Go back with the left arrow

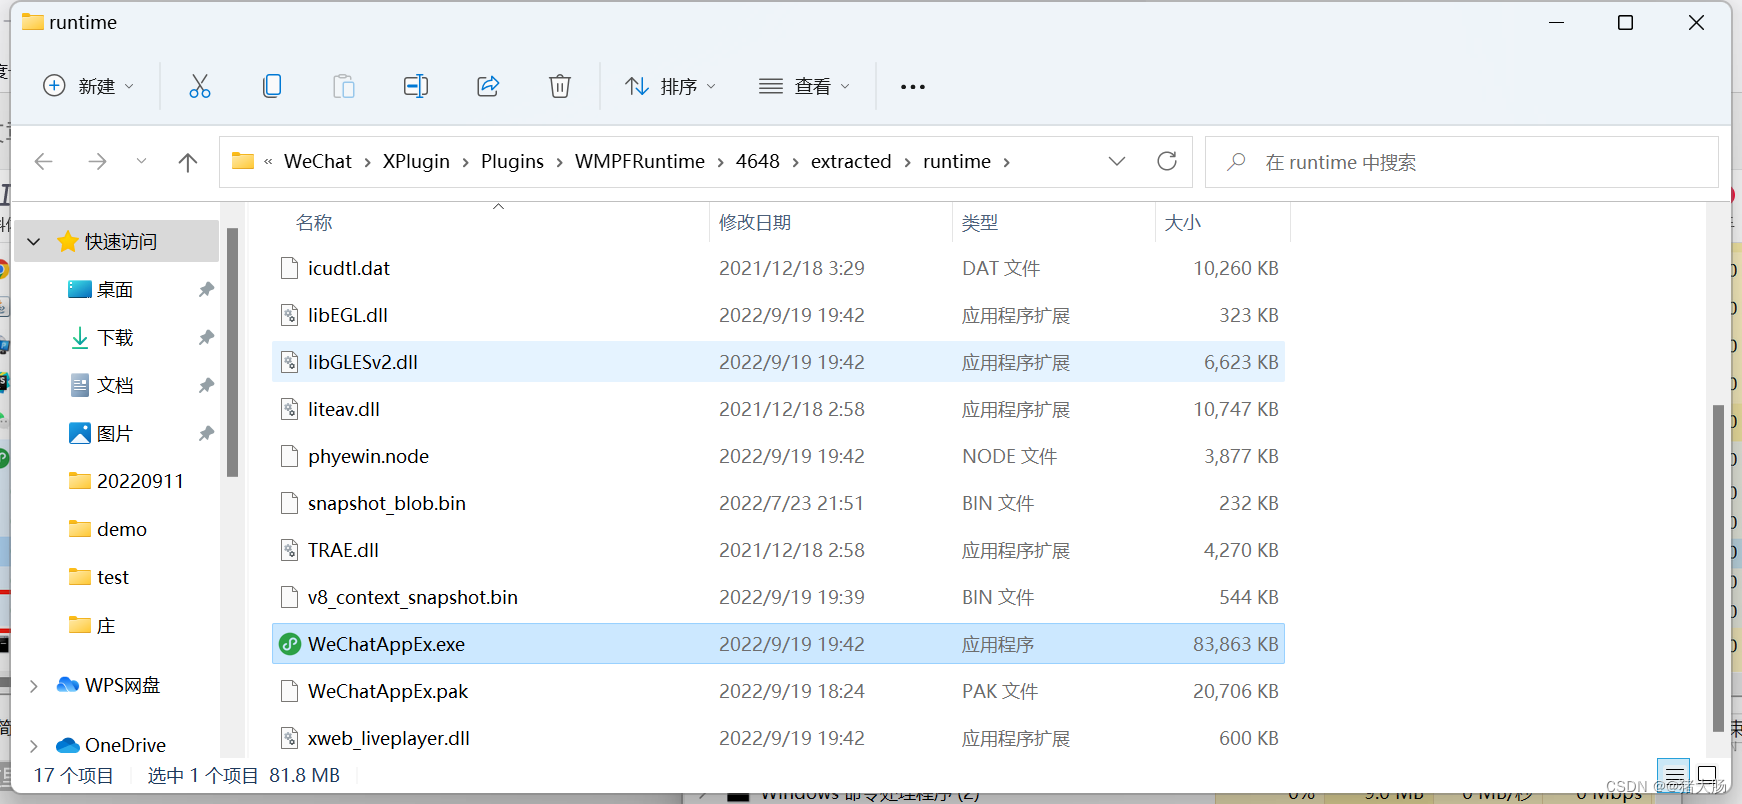point(43,161)
